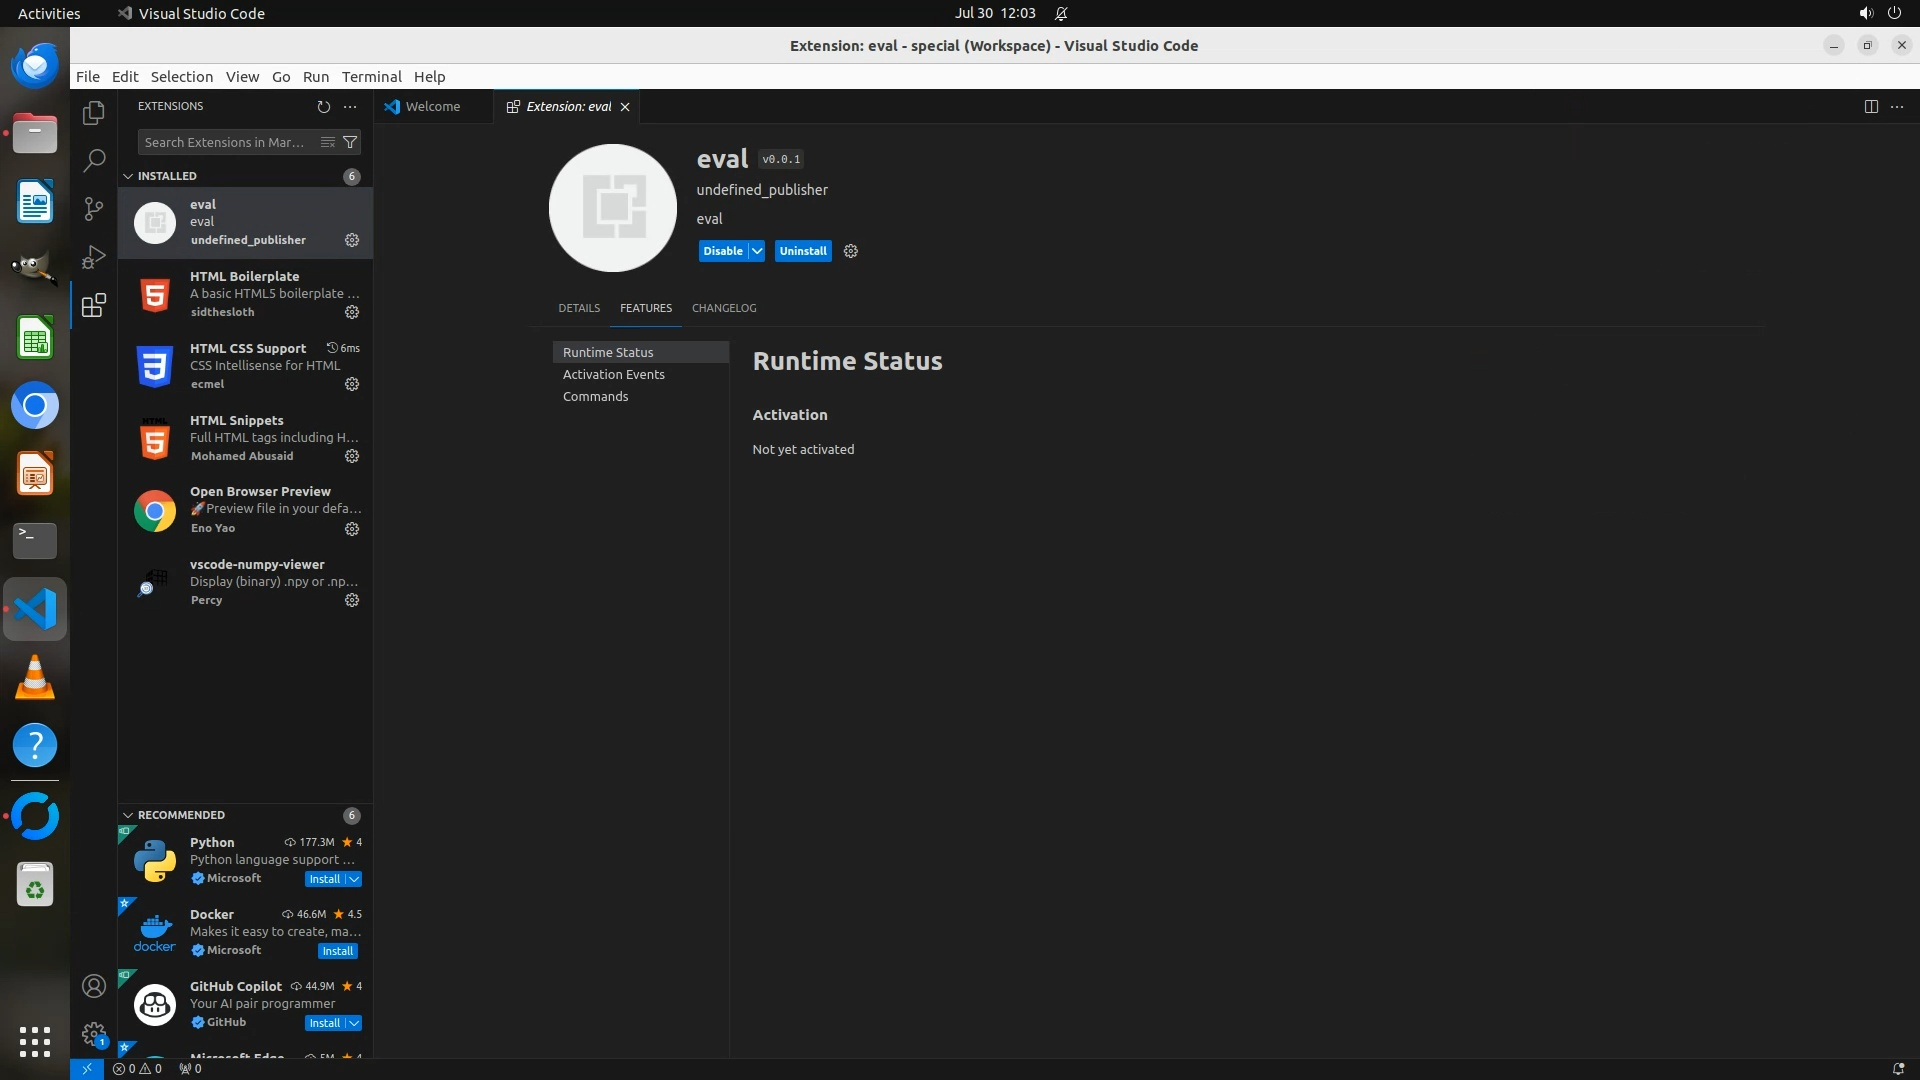Click manage gear for HTML Boilerplate extension
This screenshot has height=1080, width=1920.
click(x=352, y=312)
